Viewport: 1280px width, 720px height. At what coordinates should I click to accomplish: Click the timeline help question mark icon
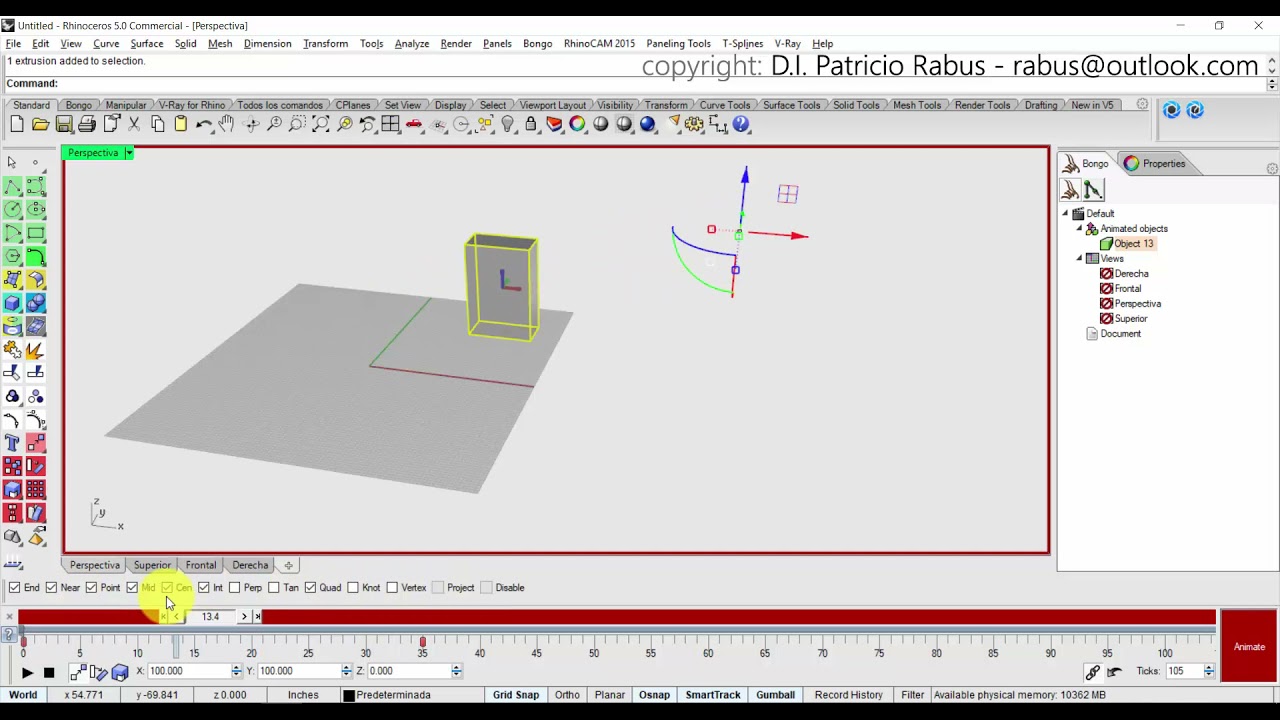click(x=9, y=634)
